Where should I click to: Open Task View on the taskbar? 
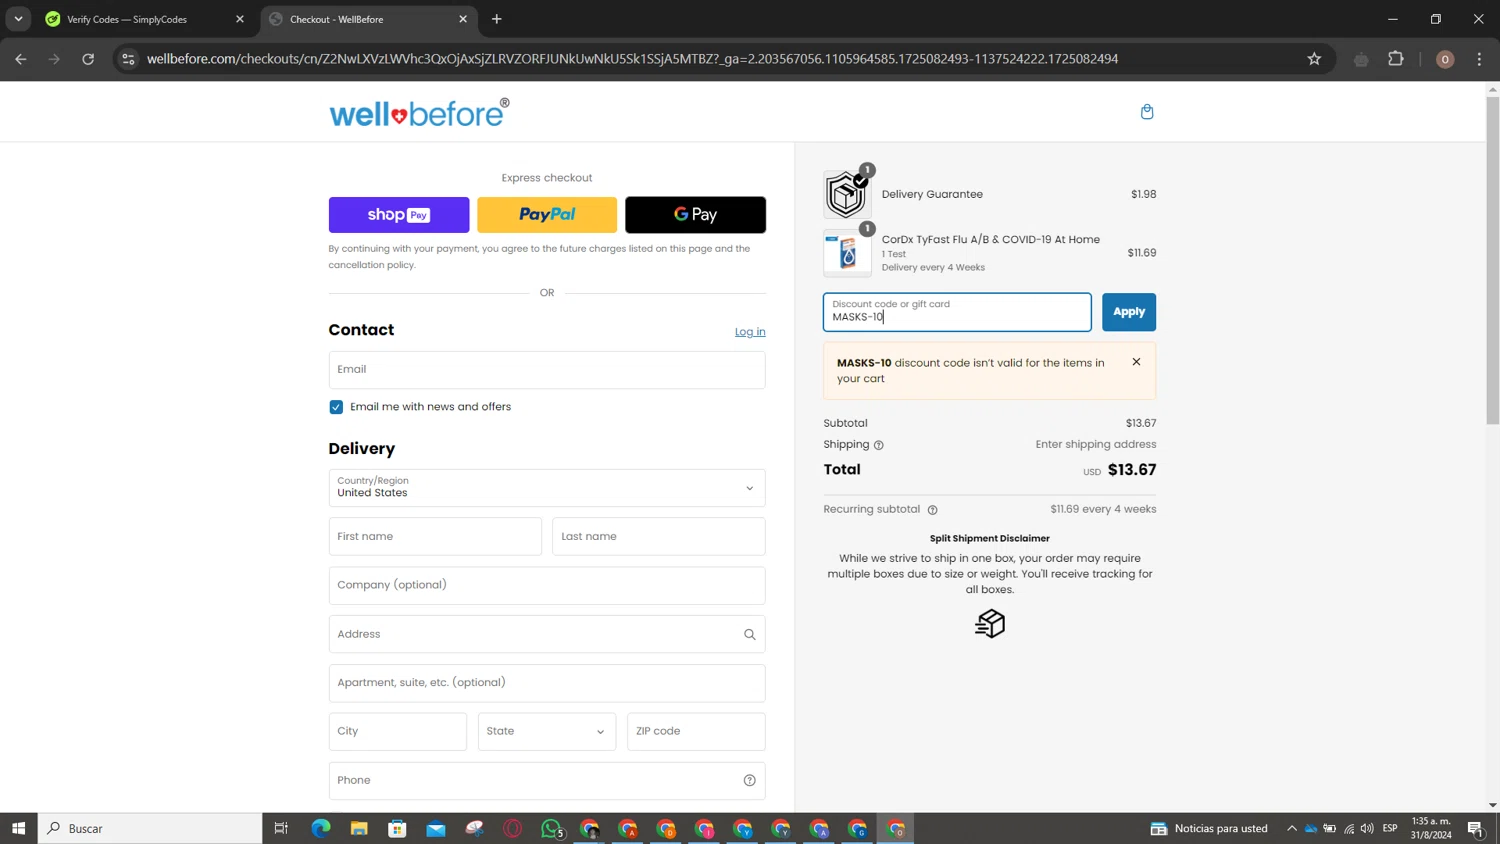click(x=281, y=828)
